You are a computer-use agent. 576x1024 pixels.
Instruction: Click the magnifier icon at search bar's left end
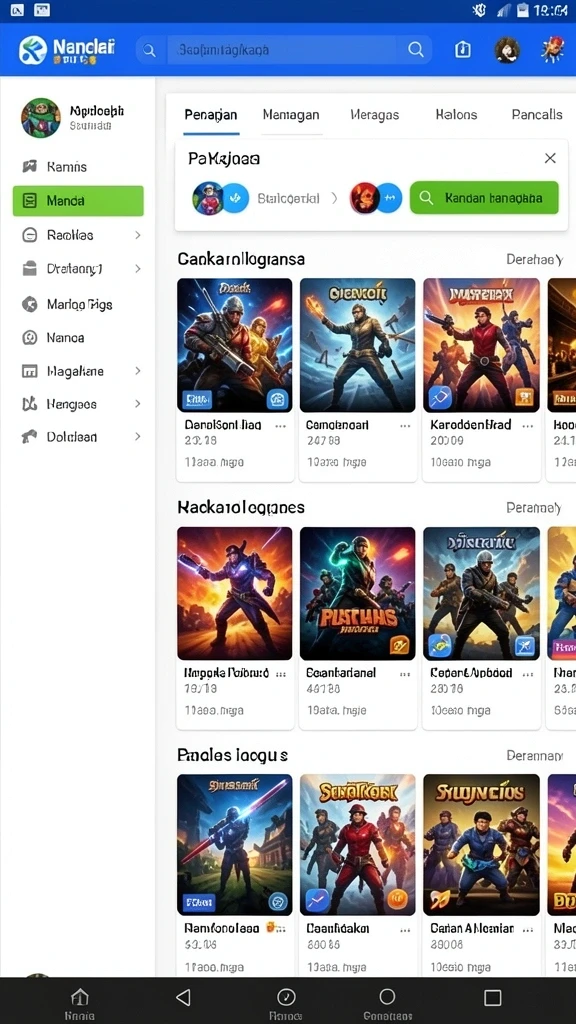pyautogui.click(x=150, y=50)
